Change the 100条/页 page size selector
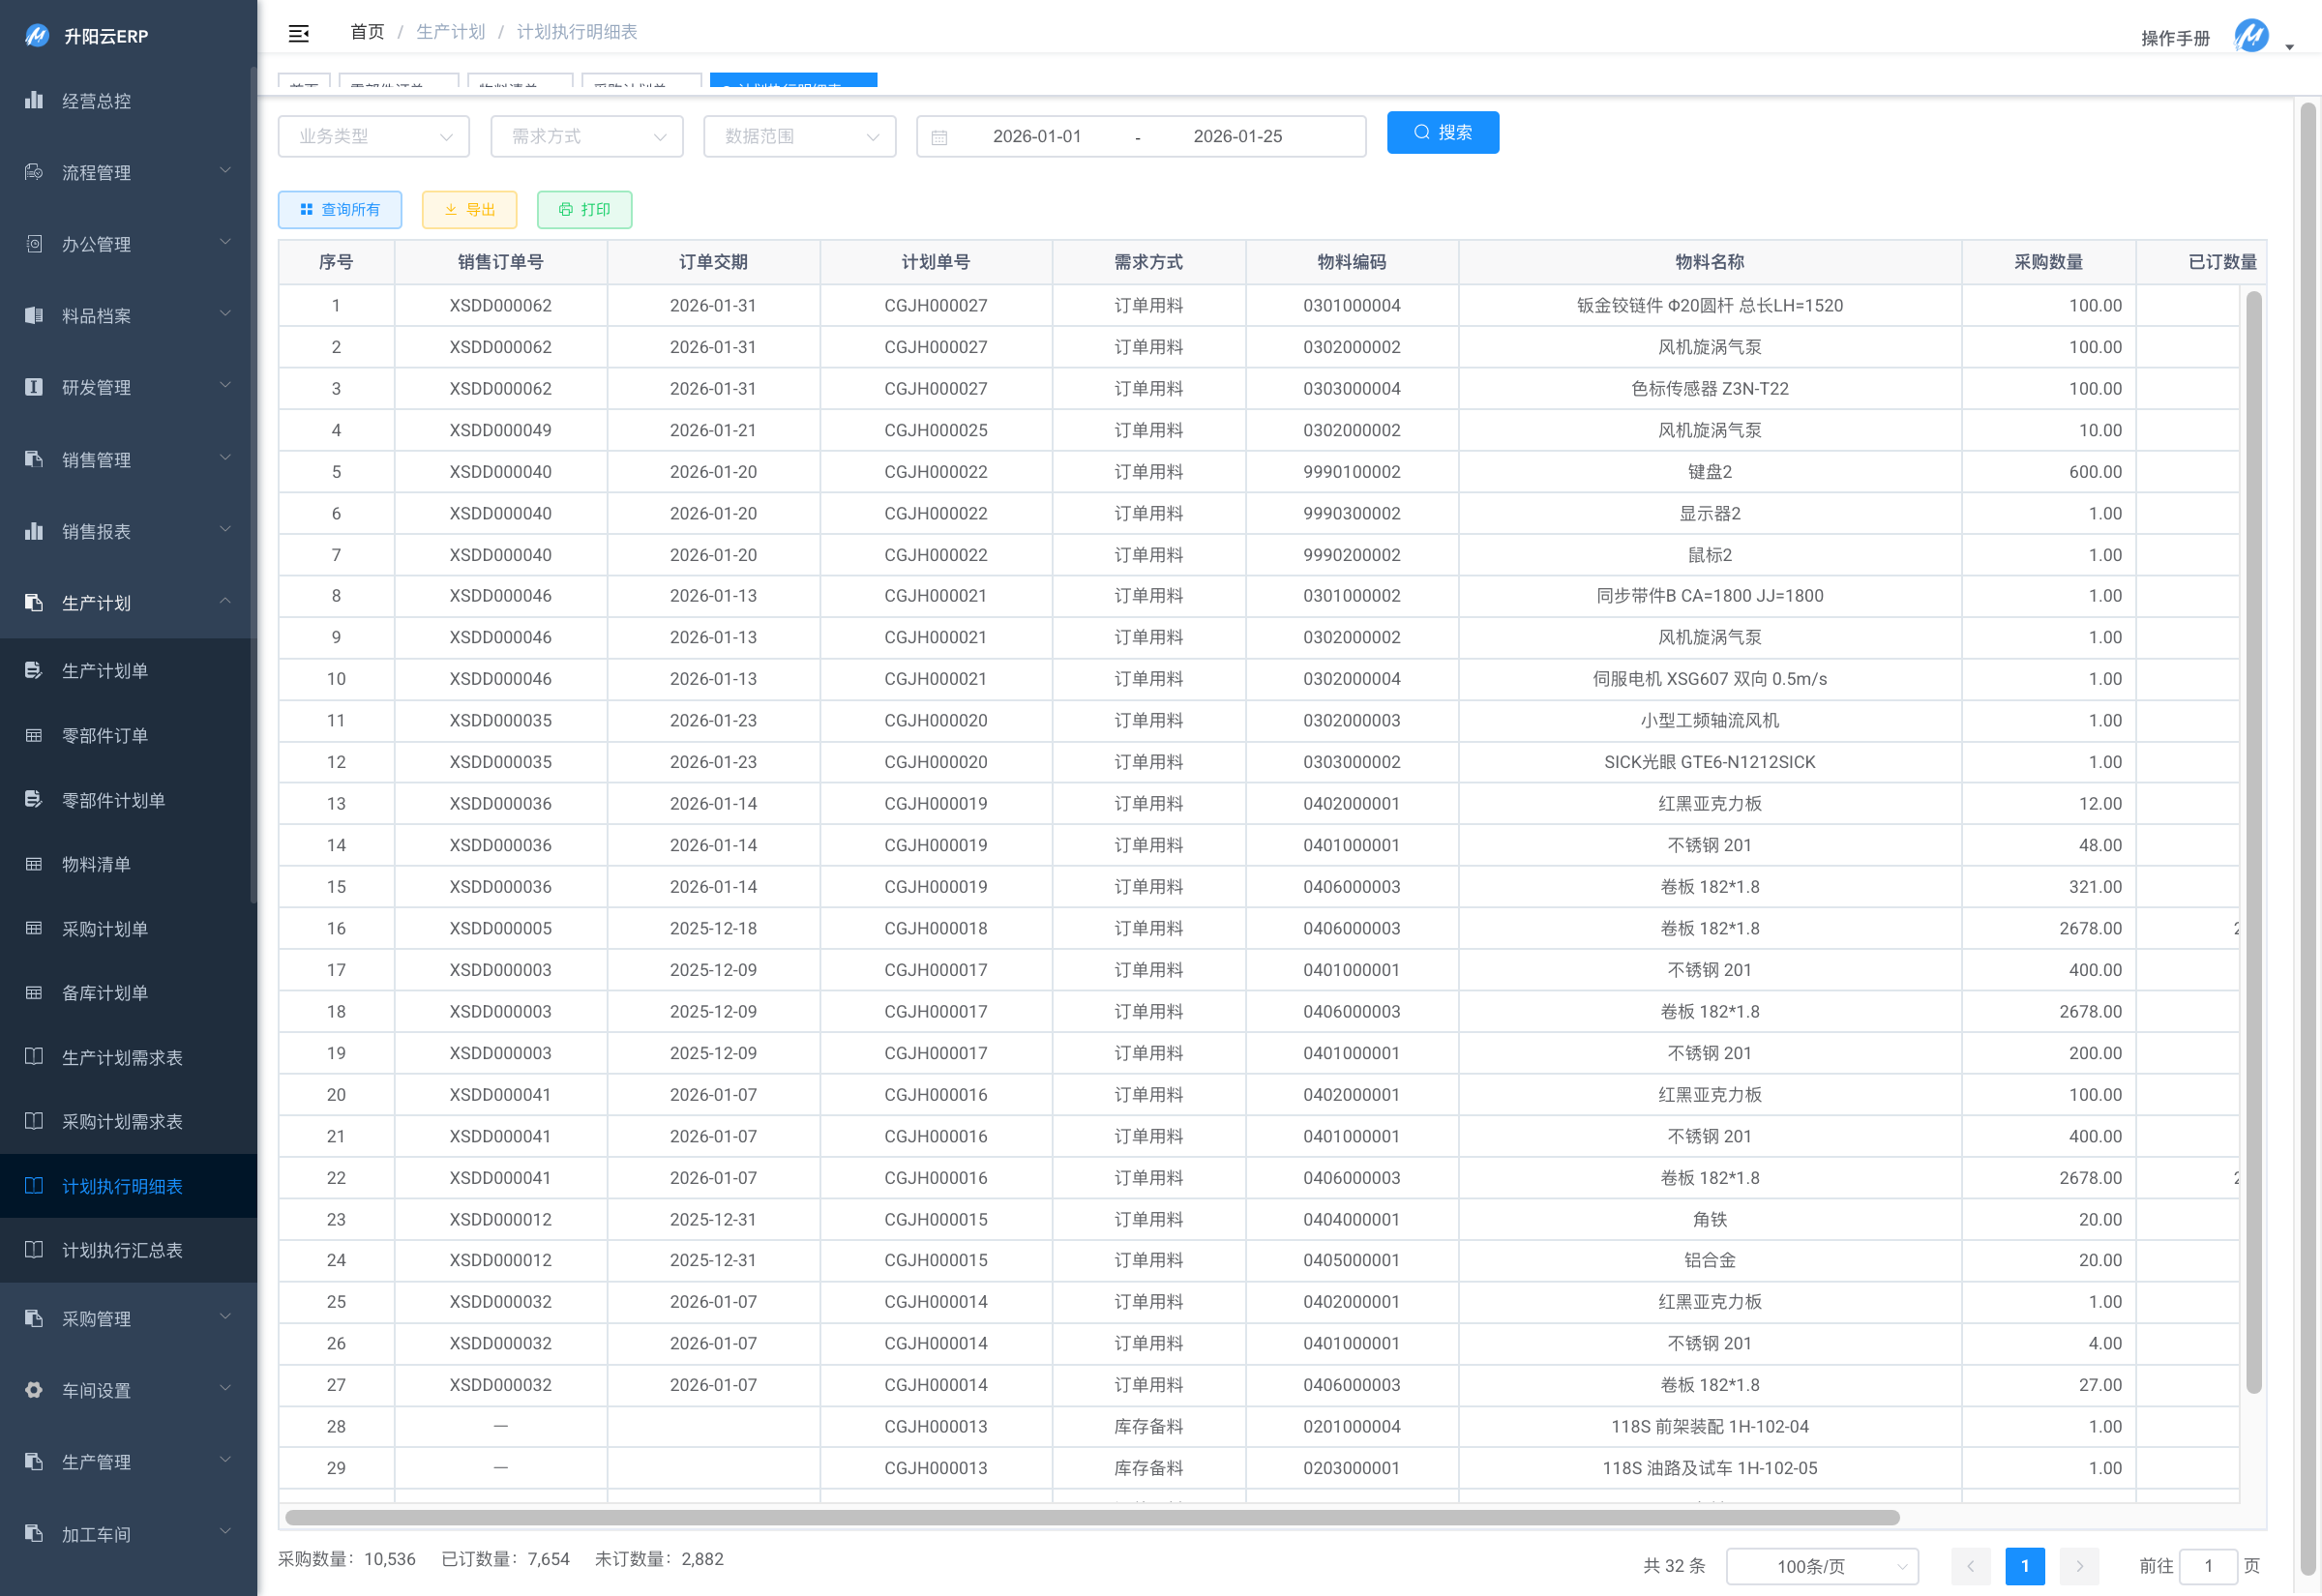The image size is (2322, 1596). (x=1822, y=1565)
